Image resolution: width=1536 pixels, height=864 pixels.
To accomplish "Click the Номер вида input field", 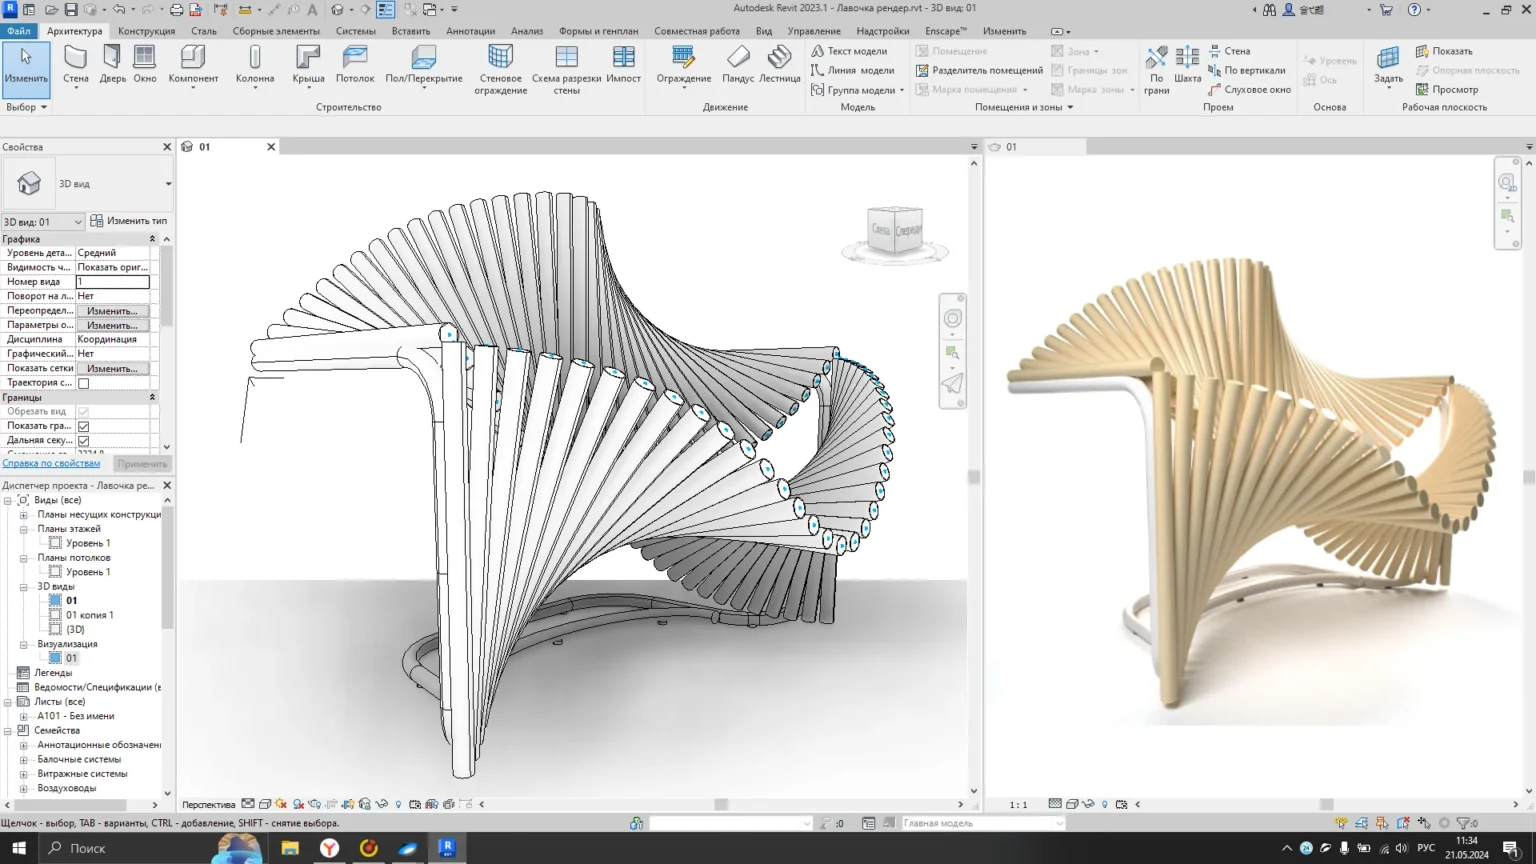I will (x=113, y=282).
